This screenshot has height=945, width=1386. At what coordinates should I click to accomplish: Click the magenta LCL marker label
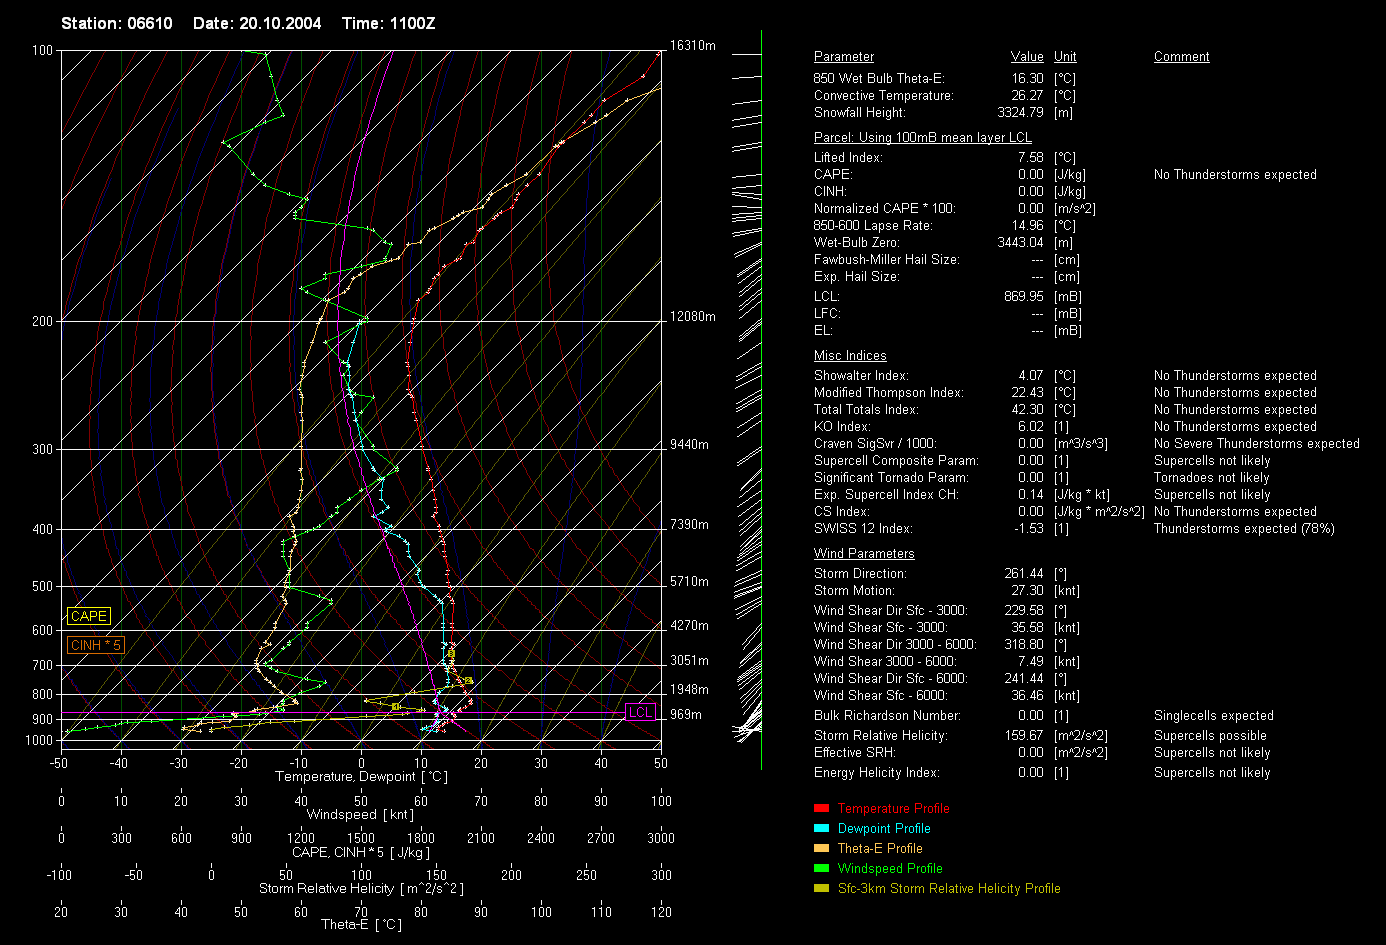[640, 713]
